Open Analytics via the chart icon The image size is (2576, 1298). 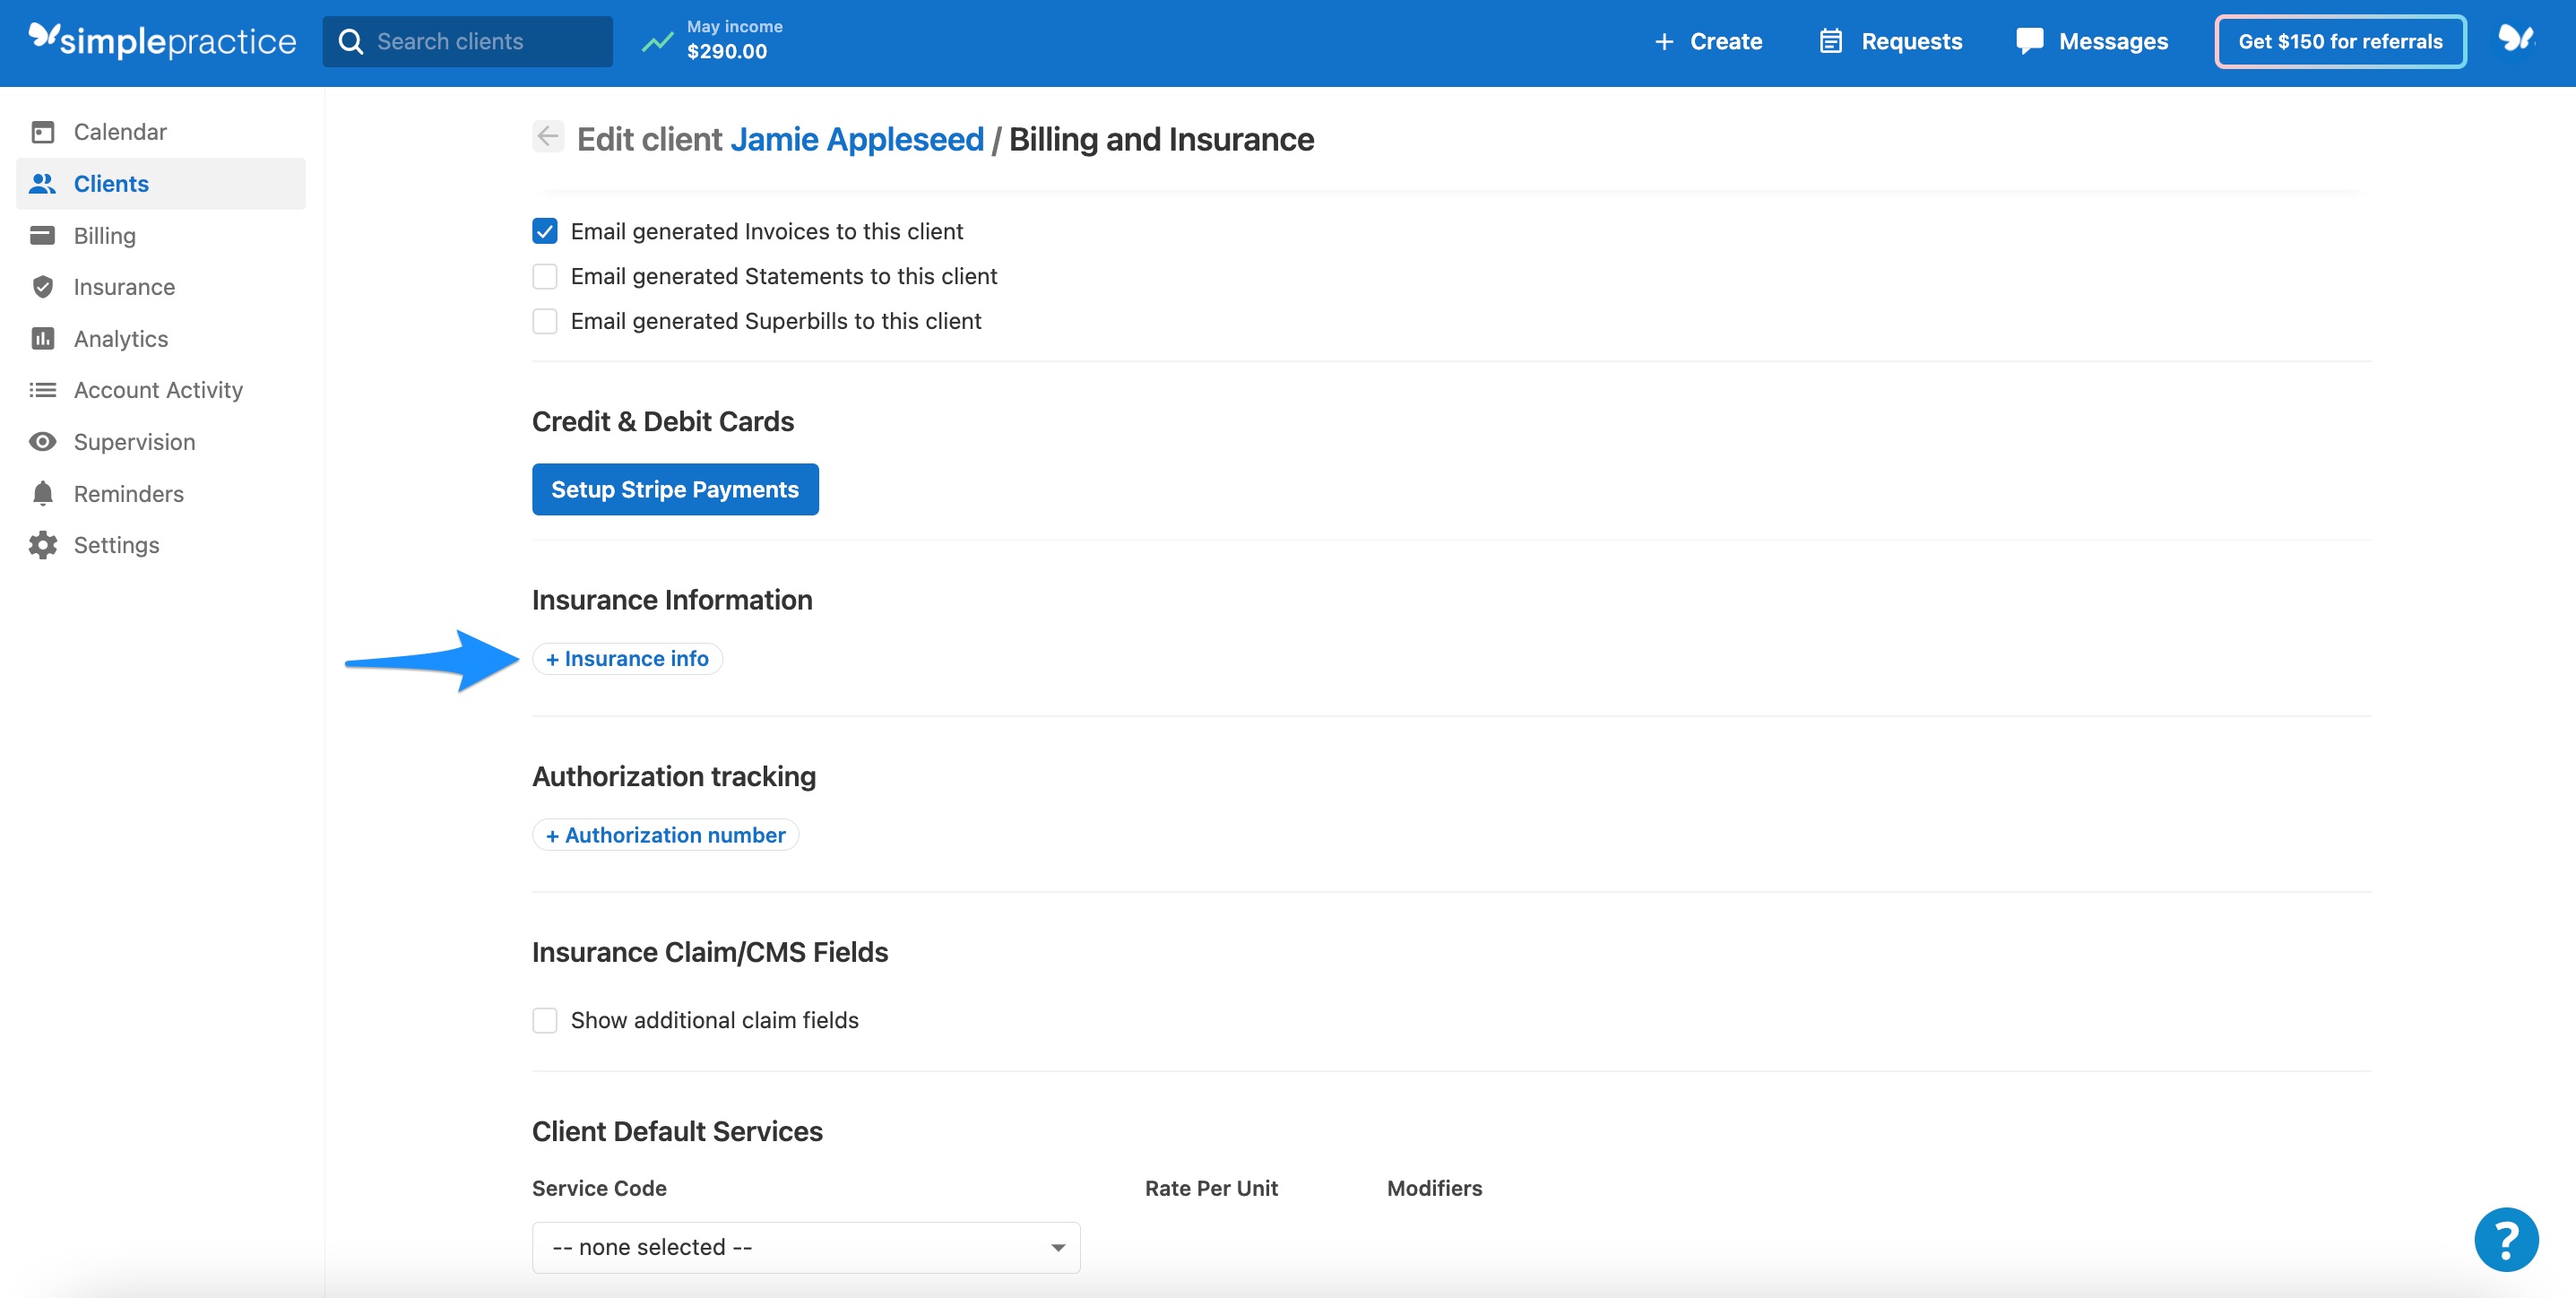pyautogui.click(x=42, y=338)
